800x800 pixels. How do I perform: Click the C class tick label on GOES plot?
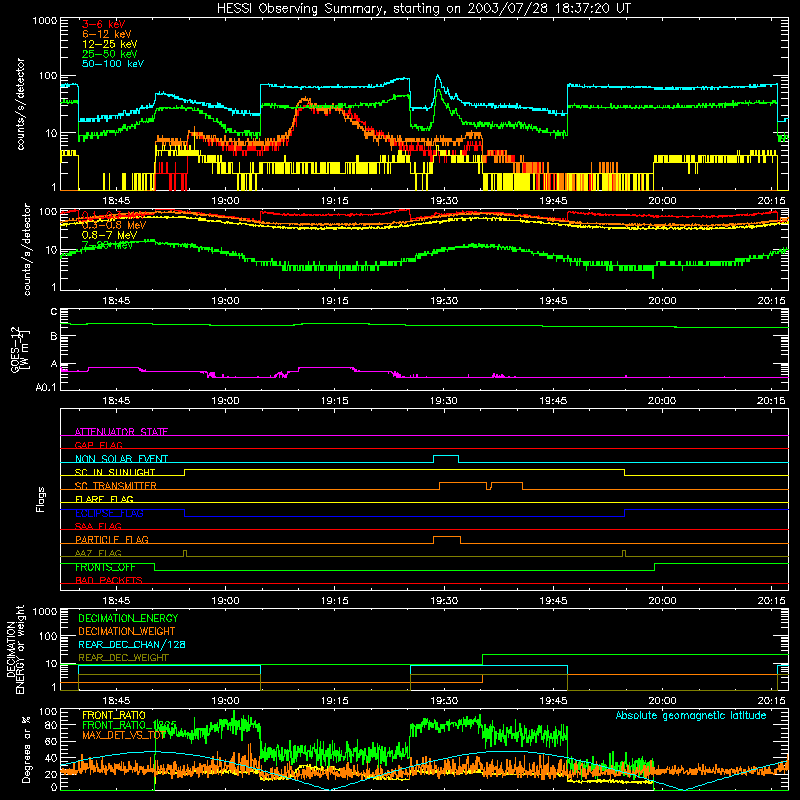click(54, 312)
